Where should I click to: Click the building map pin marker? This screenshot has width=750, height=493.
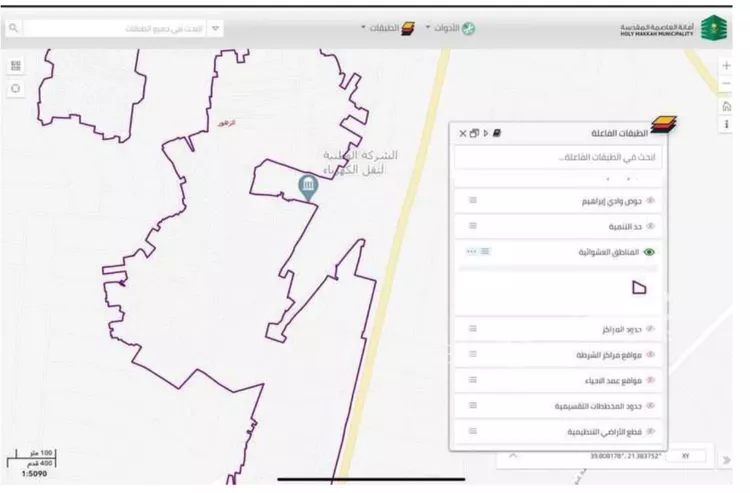[308, 187]
